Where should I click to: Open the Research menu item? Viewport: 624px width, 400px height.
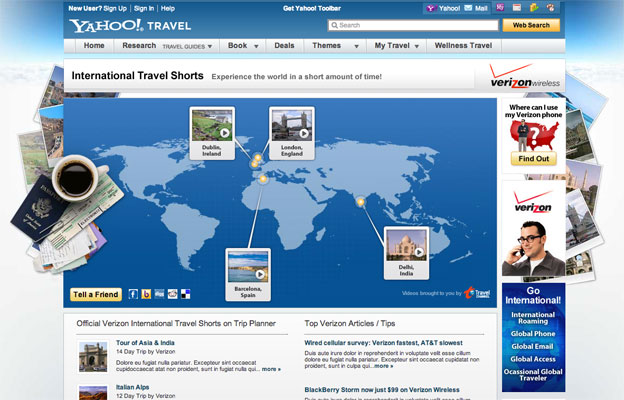point(139,45)
